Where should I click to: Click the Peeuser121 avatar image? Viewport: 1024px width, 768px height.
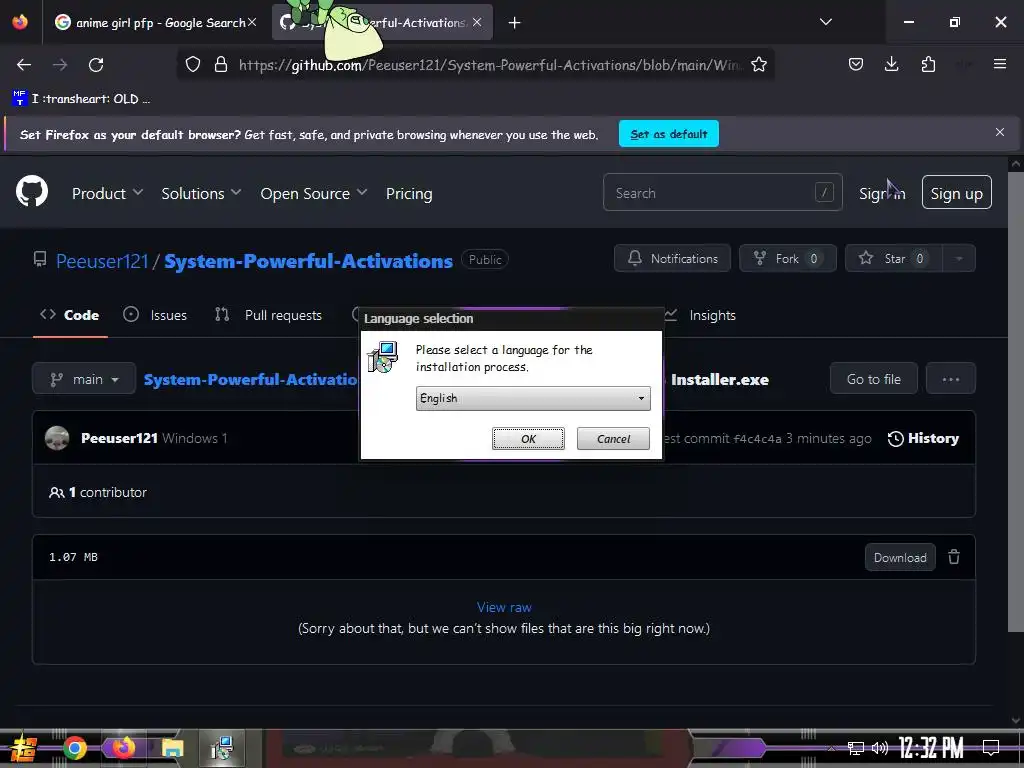[x=57, y=438]
